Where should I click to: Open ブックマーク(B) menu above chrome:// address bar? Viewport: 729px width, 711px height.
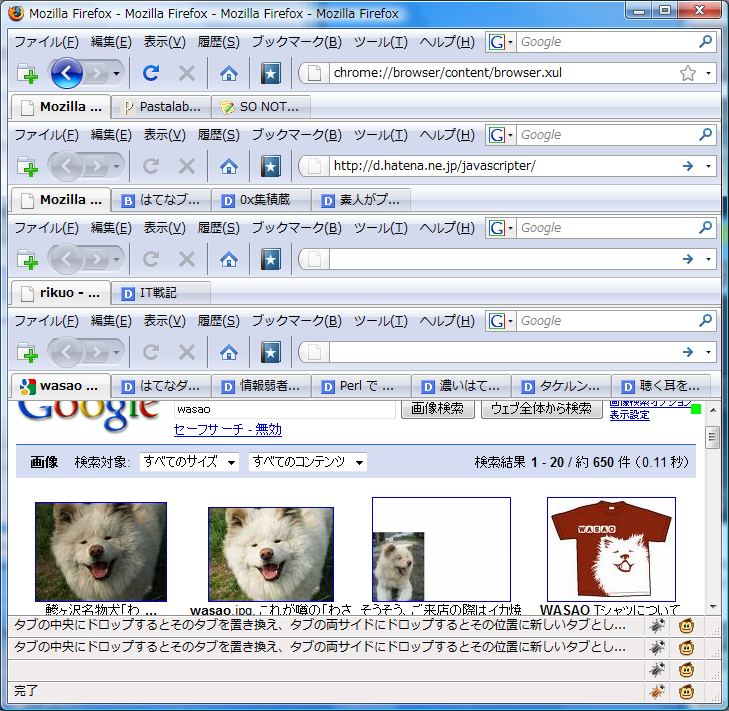coord(297,42)
